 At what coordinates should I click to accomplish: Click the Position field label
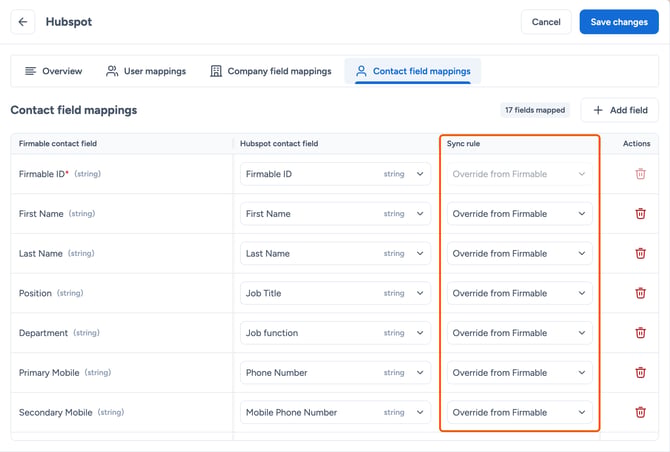tap(35, 293)
